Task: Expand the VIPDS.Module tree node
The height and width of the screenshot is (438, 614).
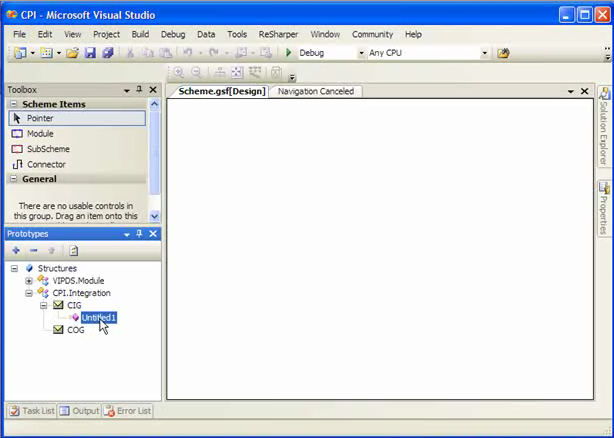Action: pyautogui.click(x=29, y=281)
